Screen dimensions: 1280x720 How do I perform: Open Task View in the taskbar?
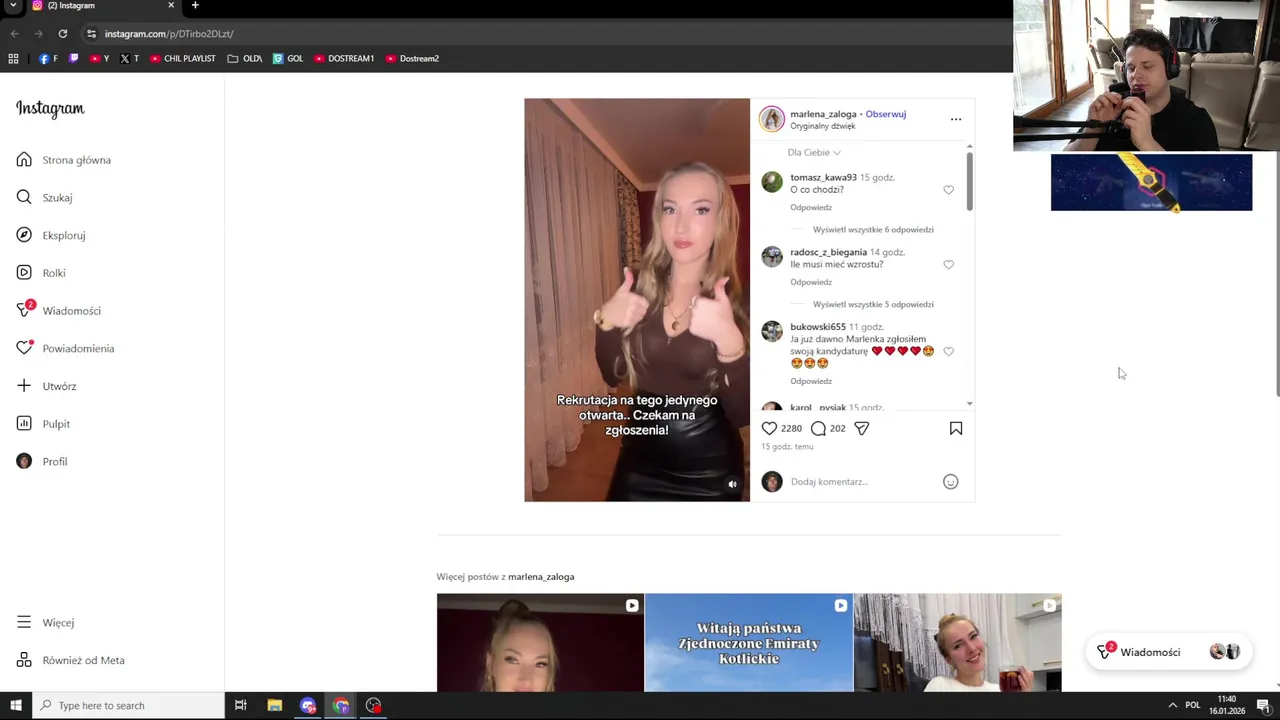pos(240,706)
